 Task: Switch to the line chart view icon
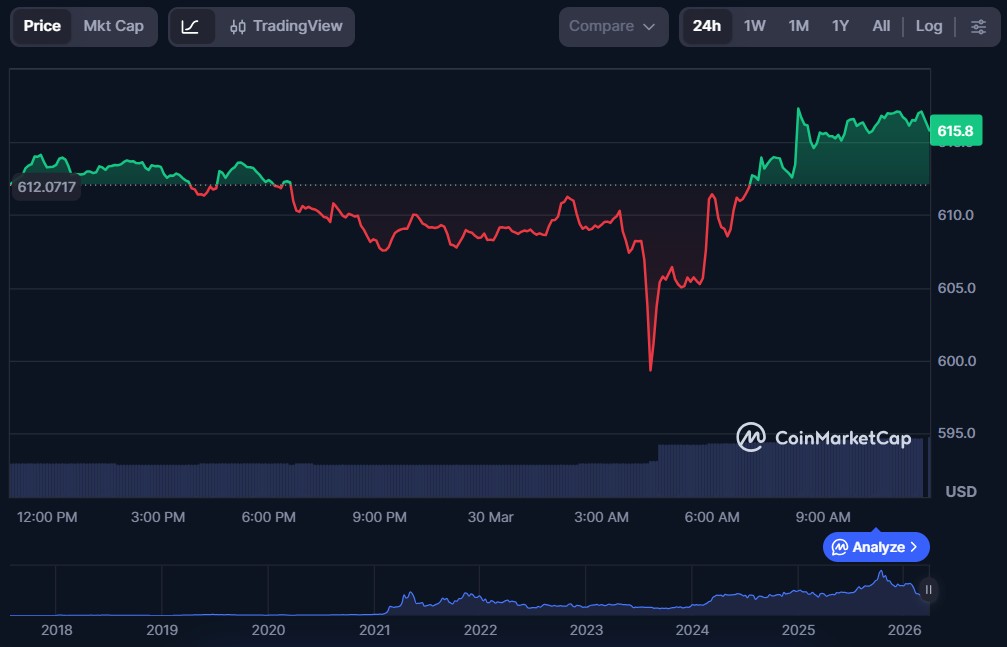[x=190, y=26]
